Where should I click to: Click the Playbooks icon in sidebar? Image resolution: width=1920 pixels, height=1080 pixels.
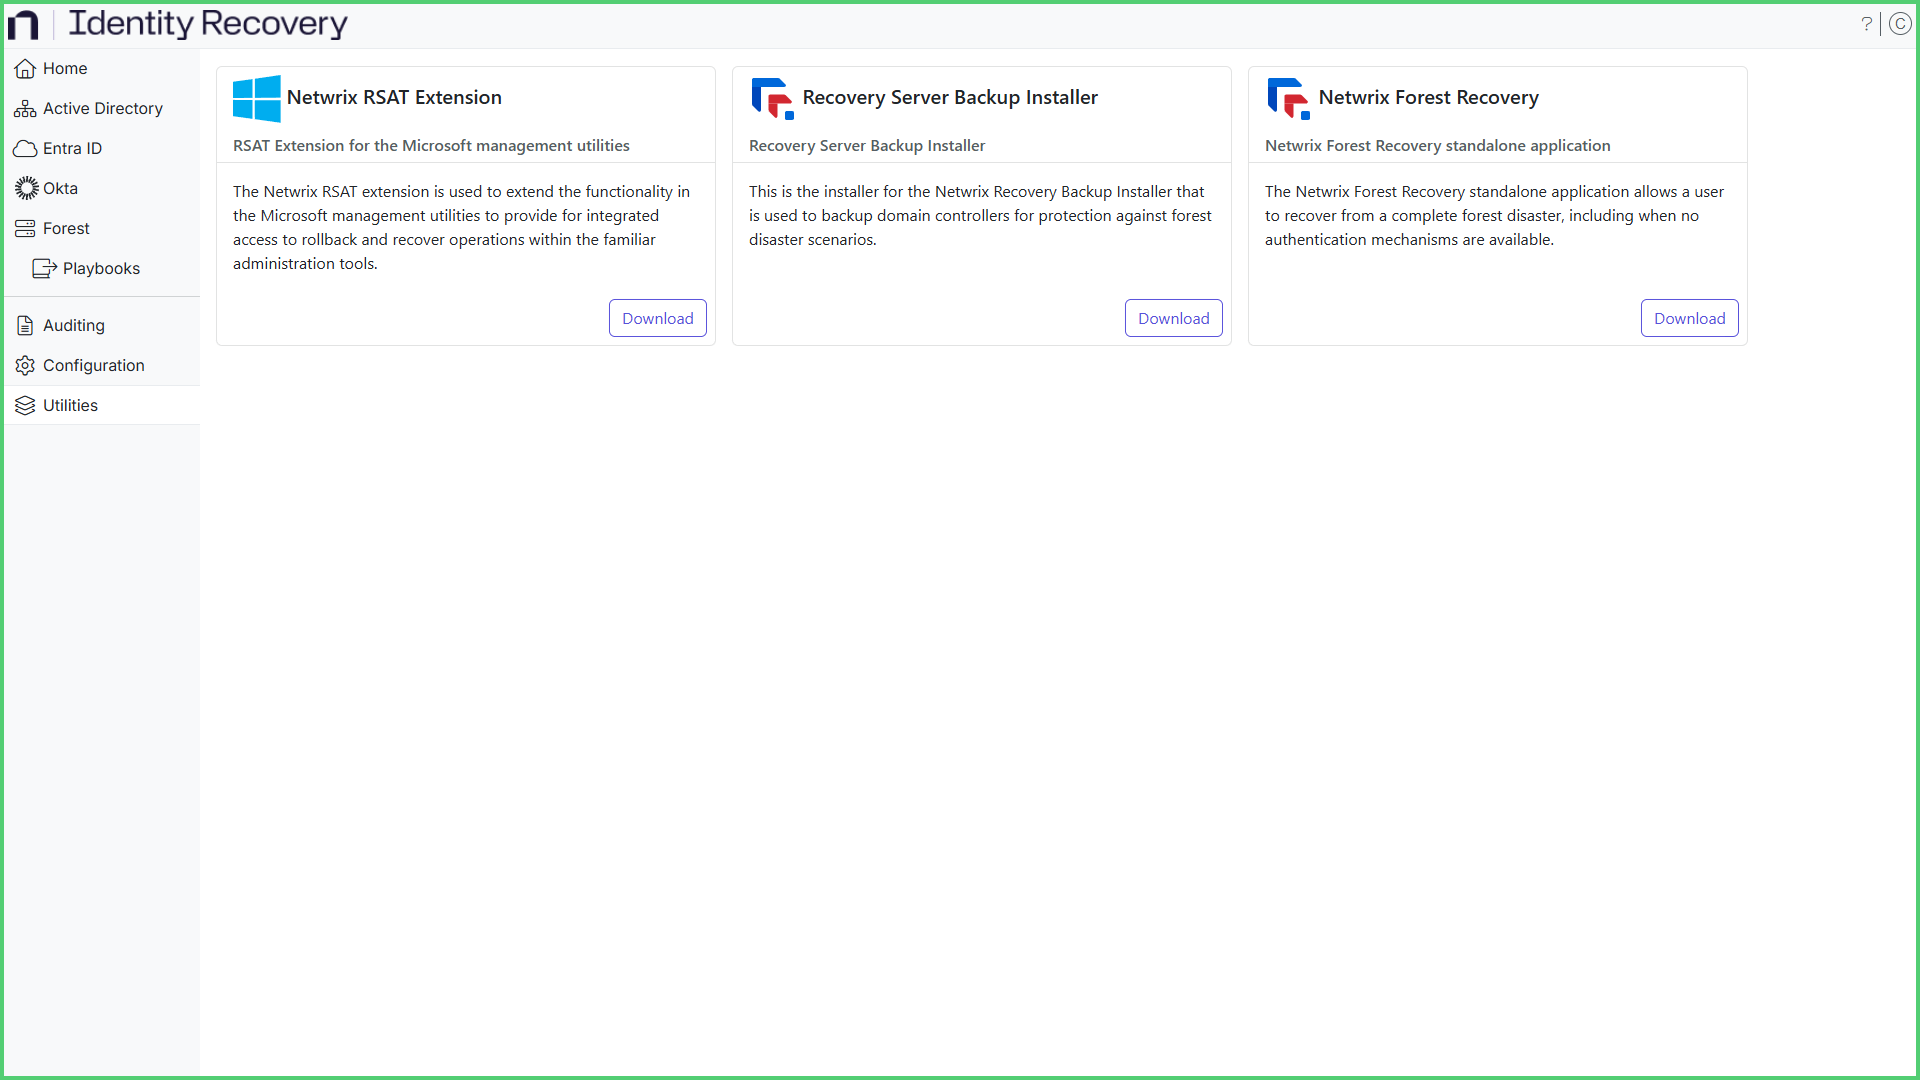[44, 268]
